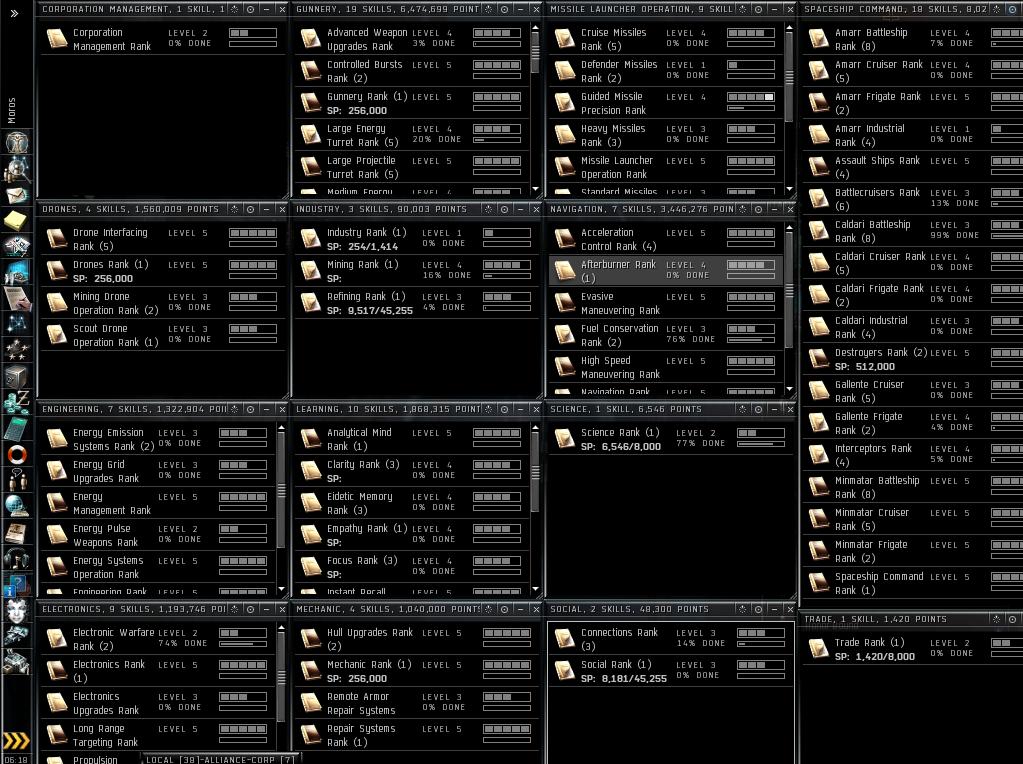The height and width of the screenshot is (764, 1023).
Task: Minimize the Social skills window
Action: (774, 609)
